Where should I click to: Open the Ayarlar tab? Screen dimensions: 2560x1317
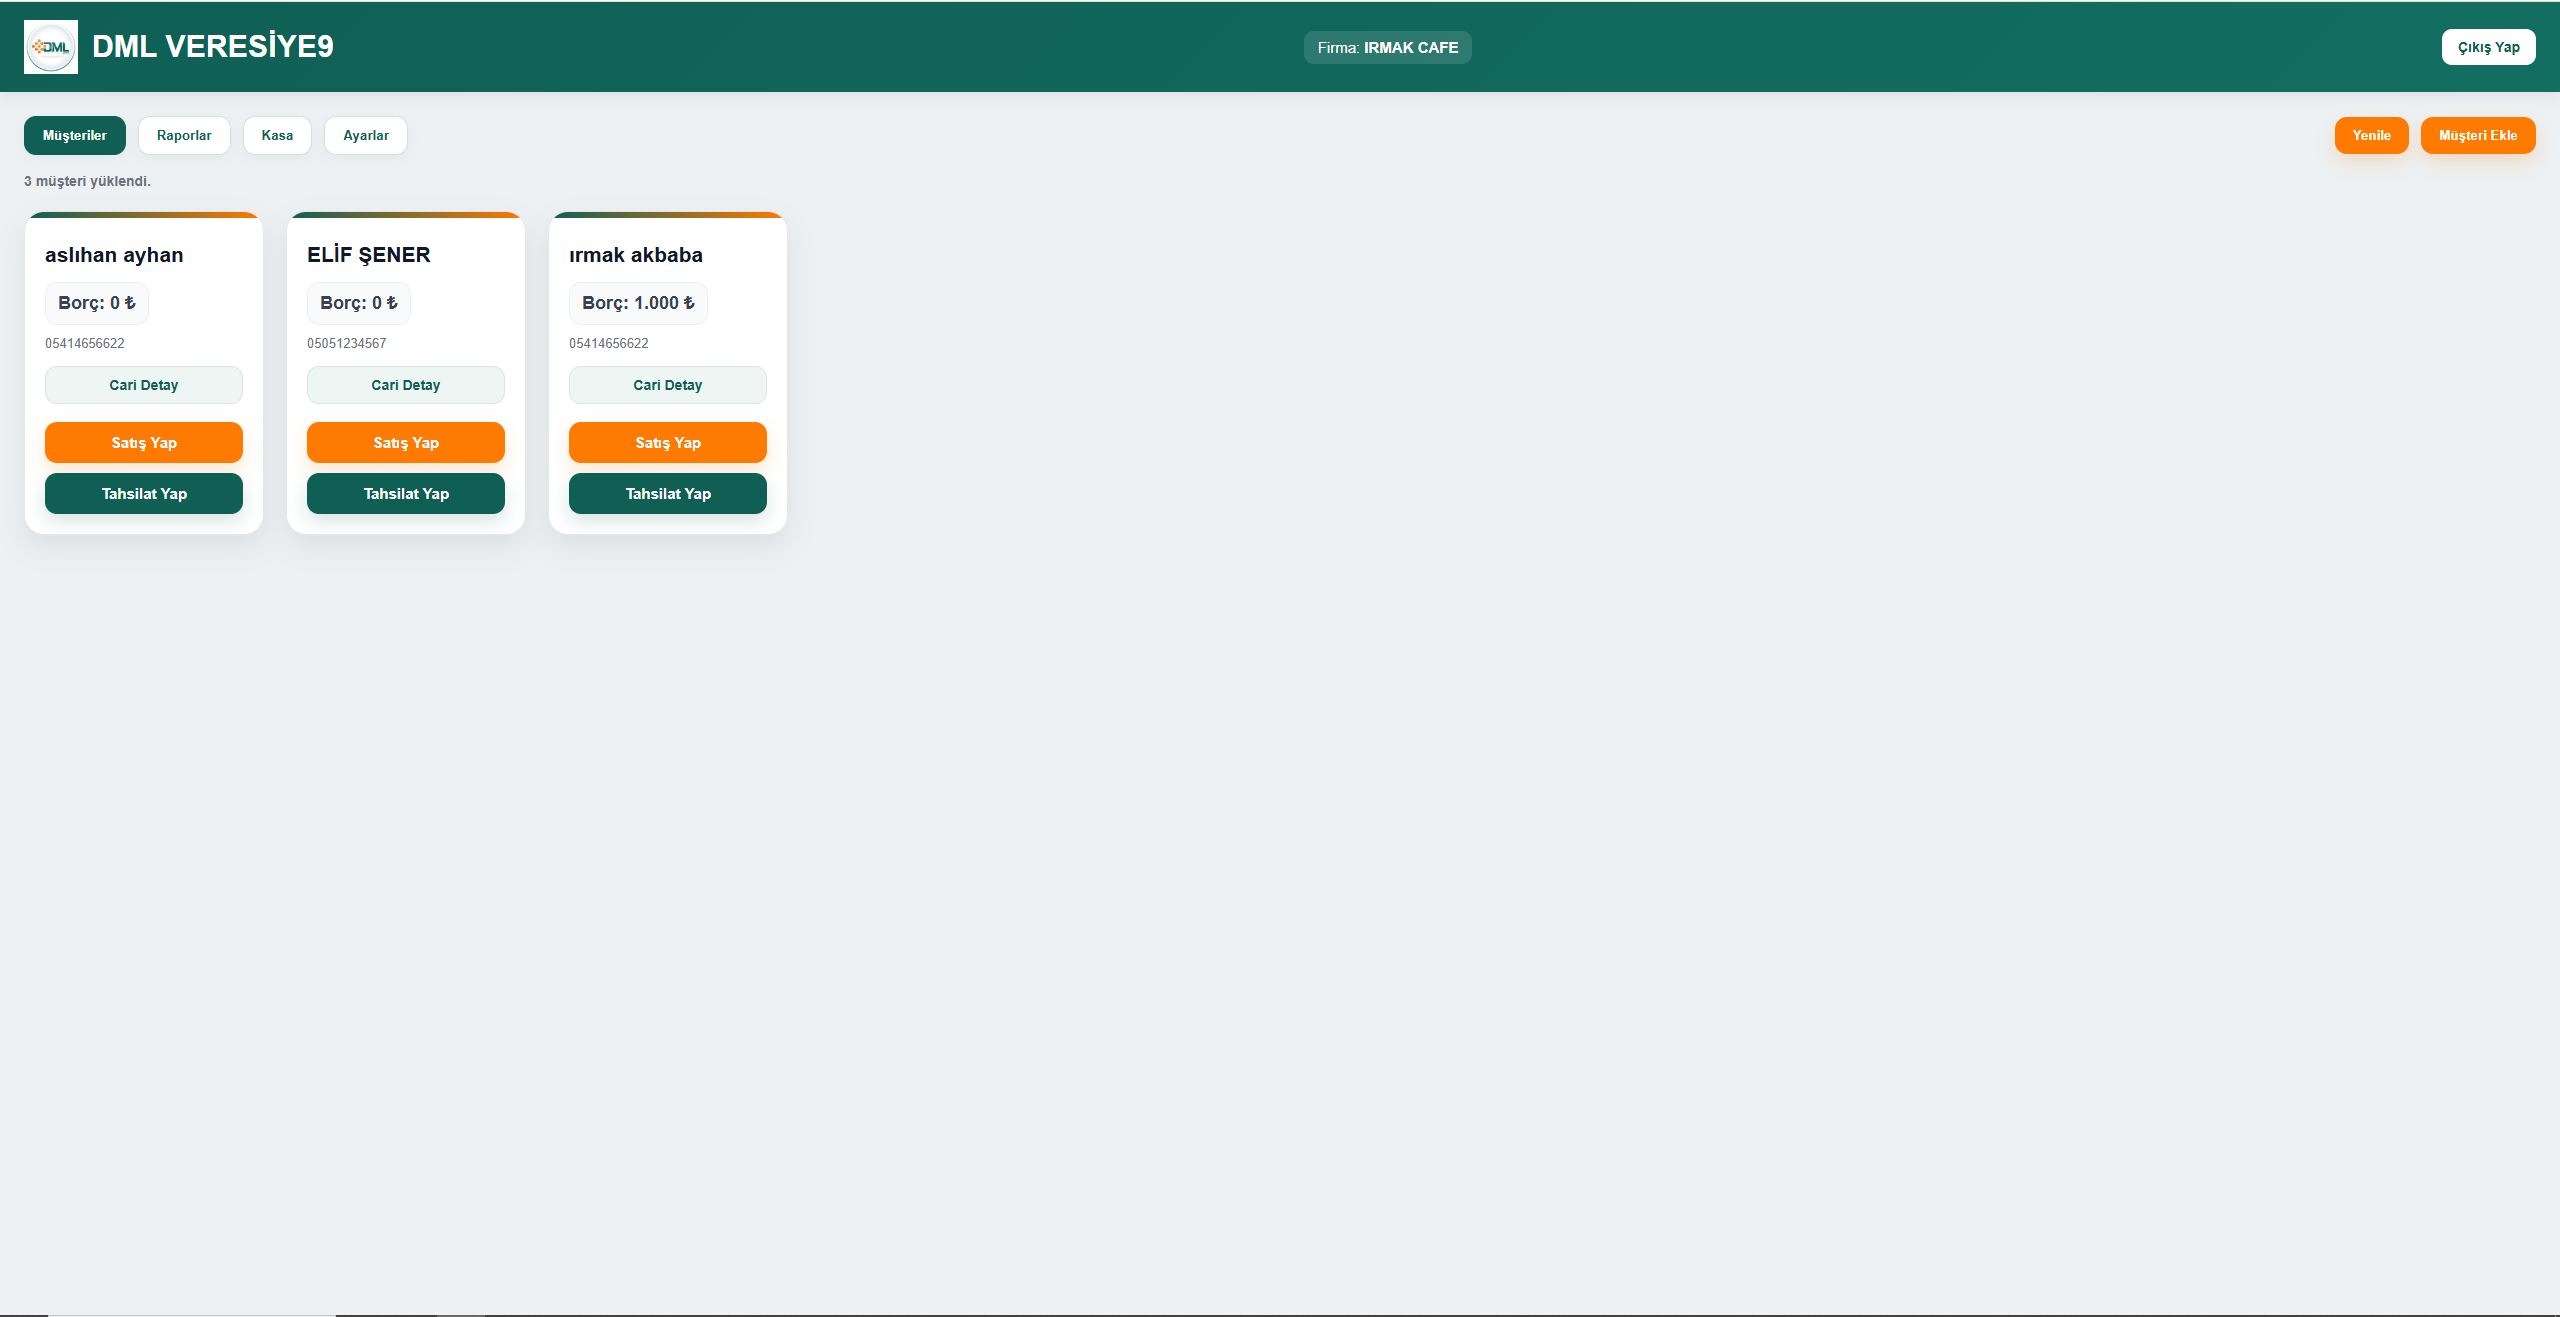(x=365, y=135)
